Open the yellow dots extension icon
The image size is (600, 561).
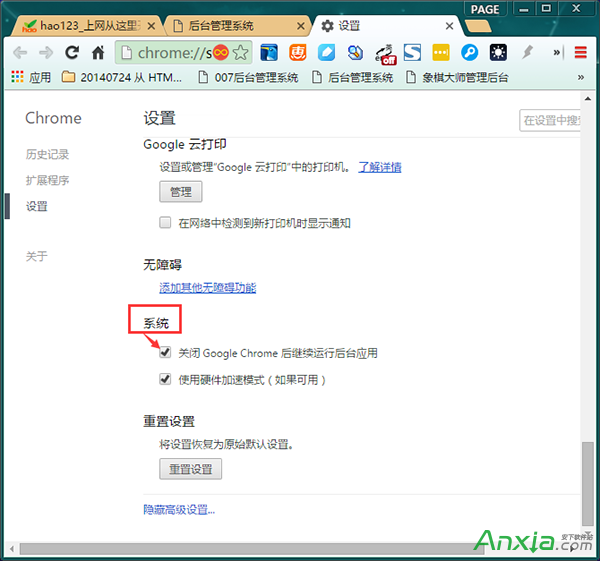(441, 52)
